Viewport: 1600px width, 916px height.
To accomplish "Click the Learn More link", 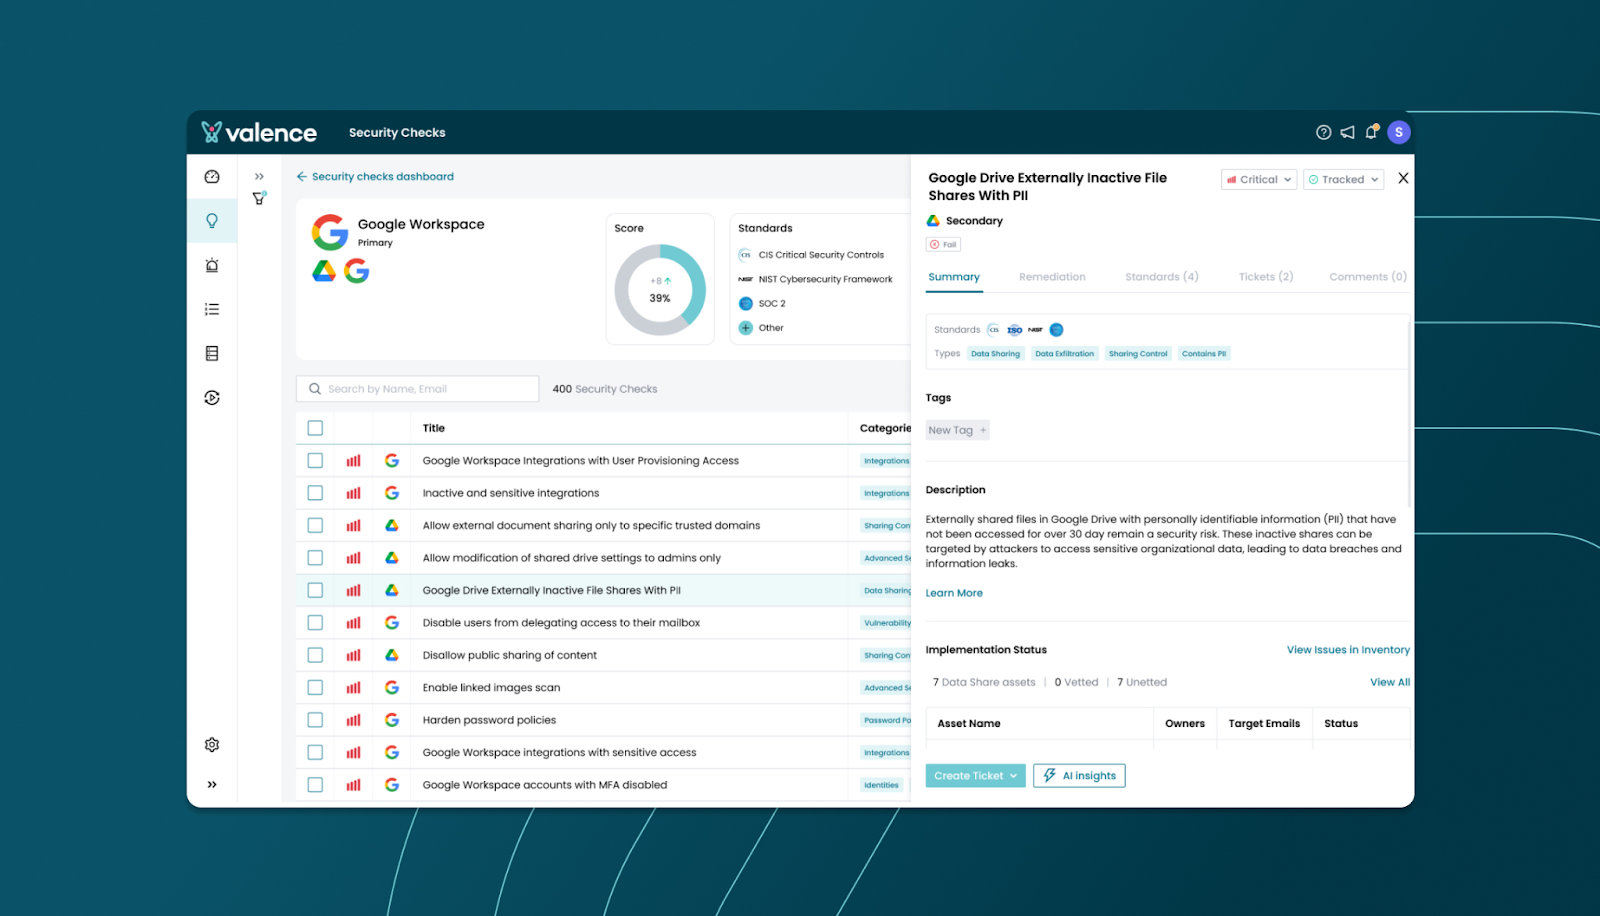I will tap(954, 592).
